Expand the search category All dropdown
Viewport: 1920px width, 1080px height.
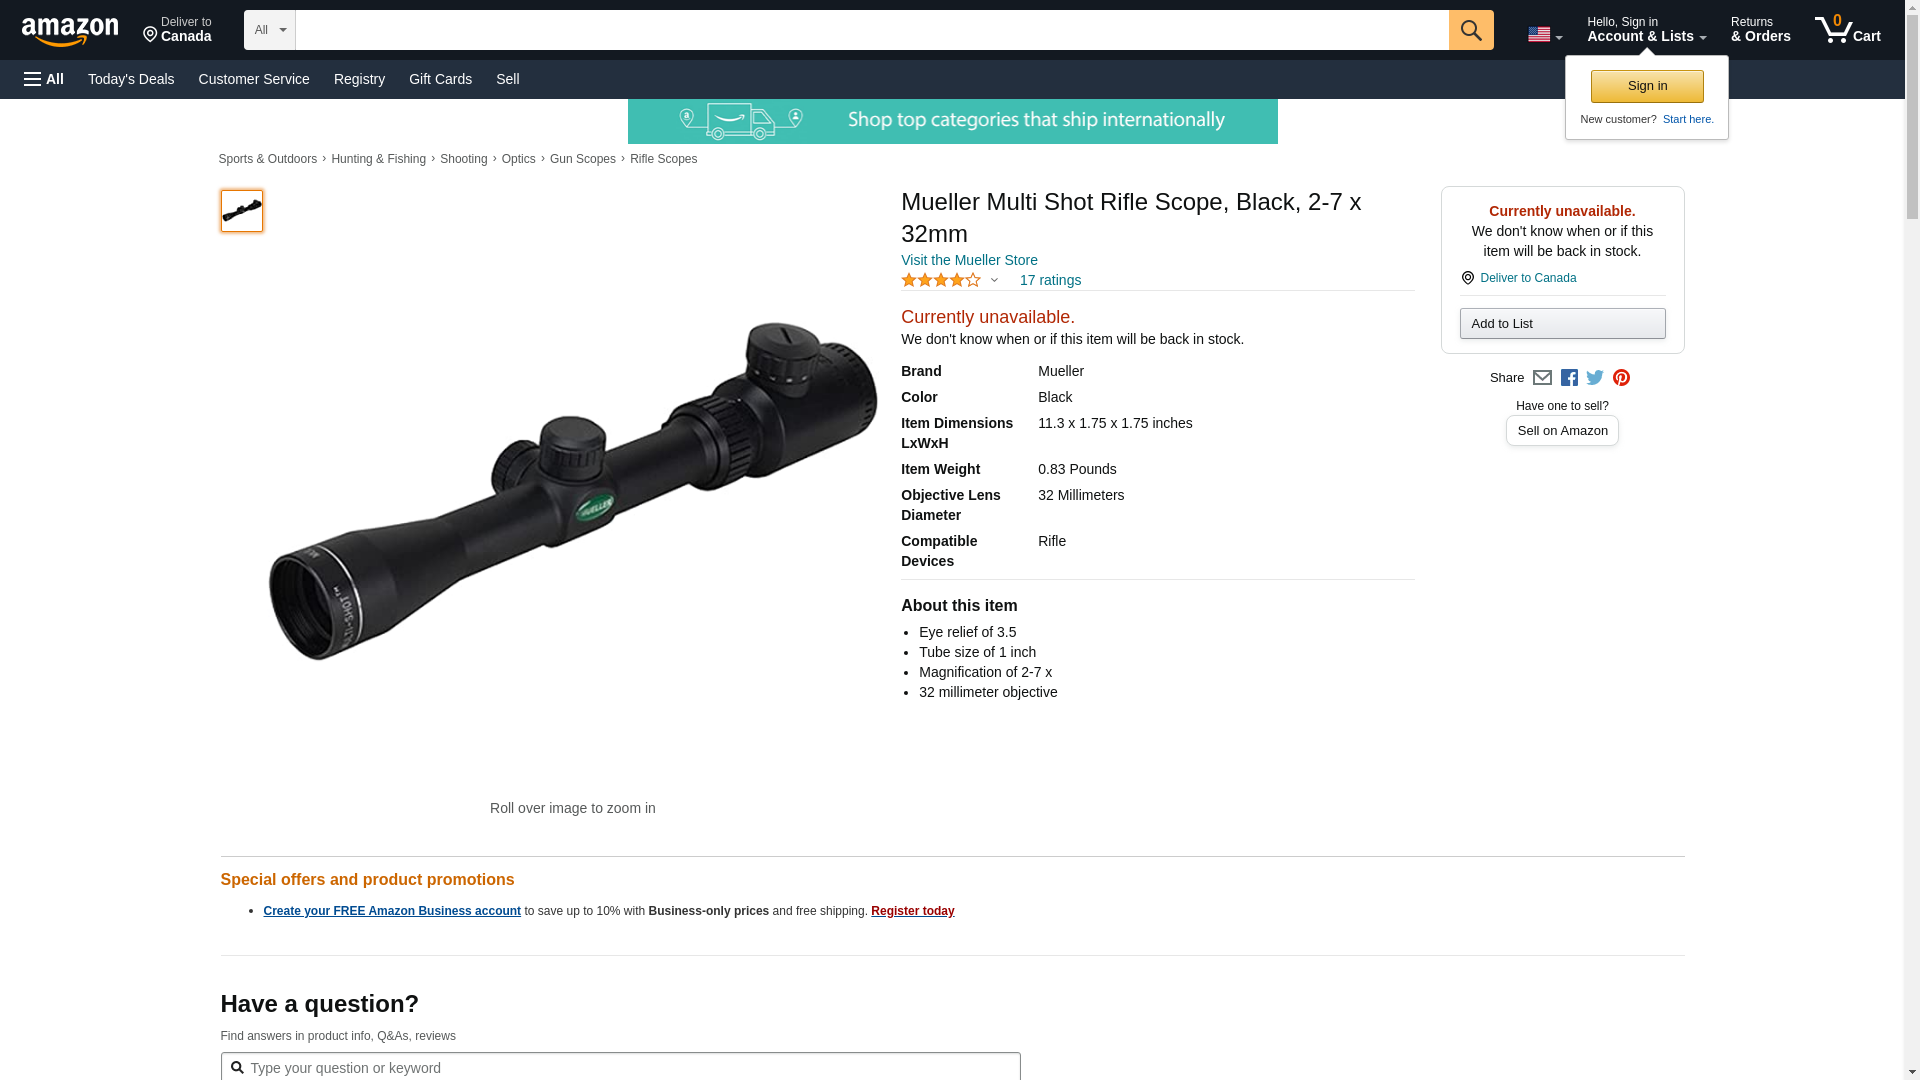(270, 30)
